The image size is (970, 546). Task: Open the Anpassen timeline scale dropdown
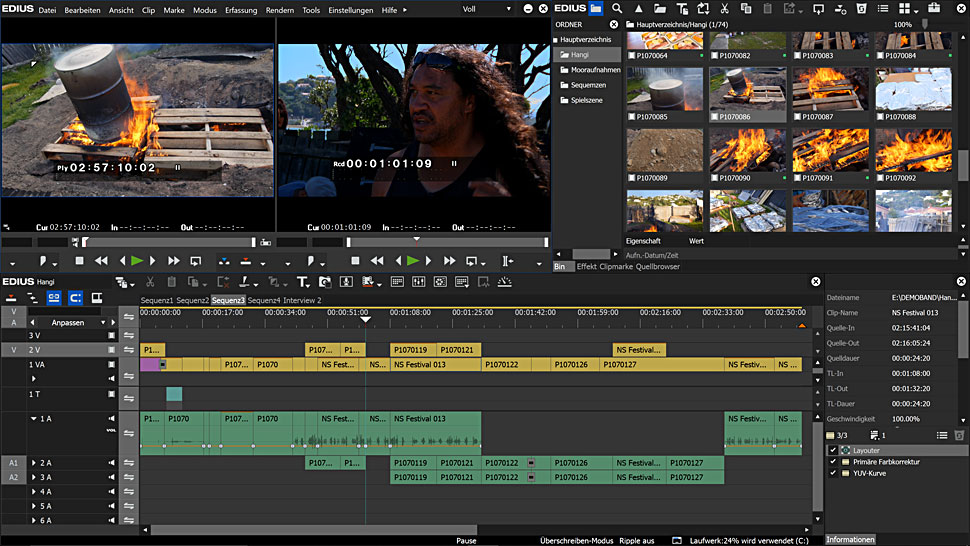pos(103,323)
